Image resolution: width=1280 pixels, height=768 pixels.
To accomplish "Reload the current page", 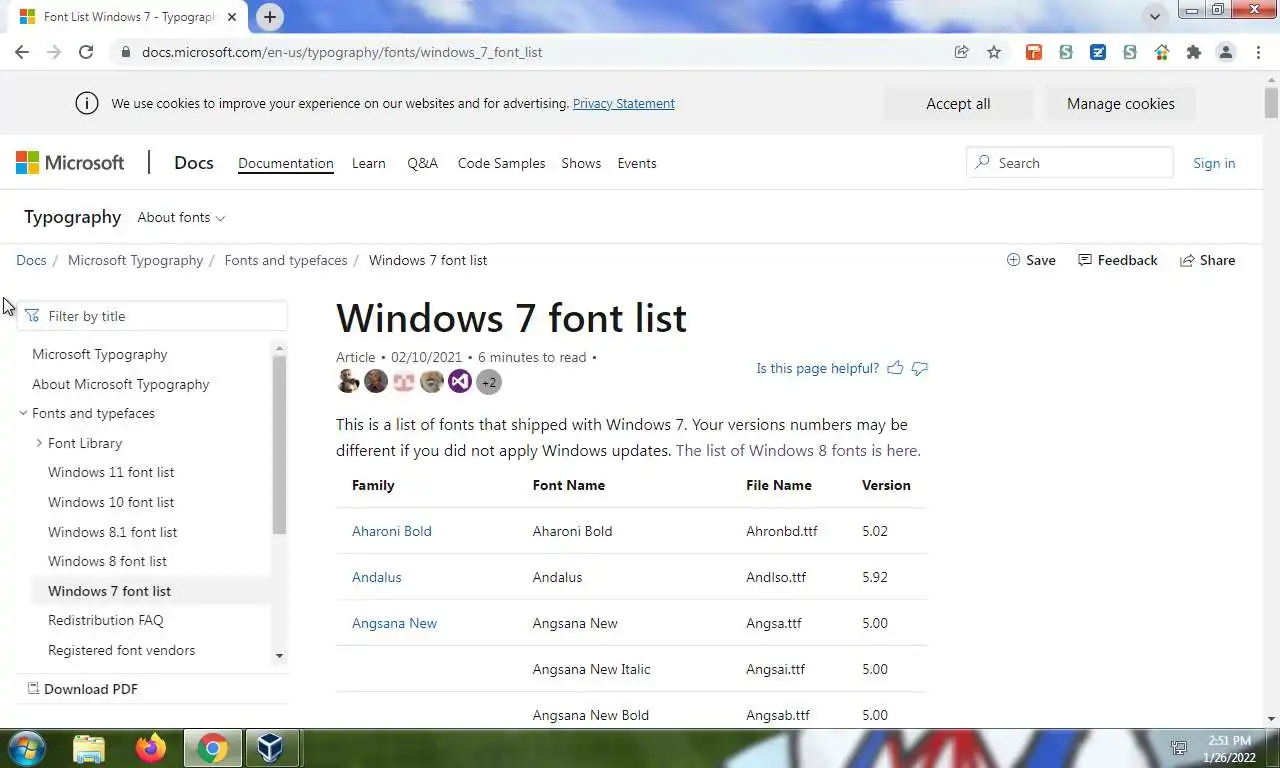I will pyautogui.click(x=86, y=52).
